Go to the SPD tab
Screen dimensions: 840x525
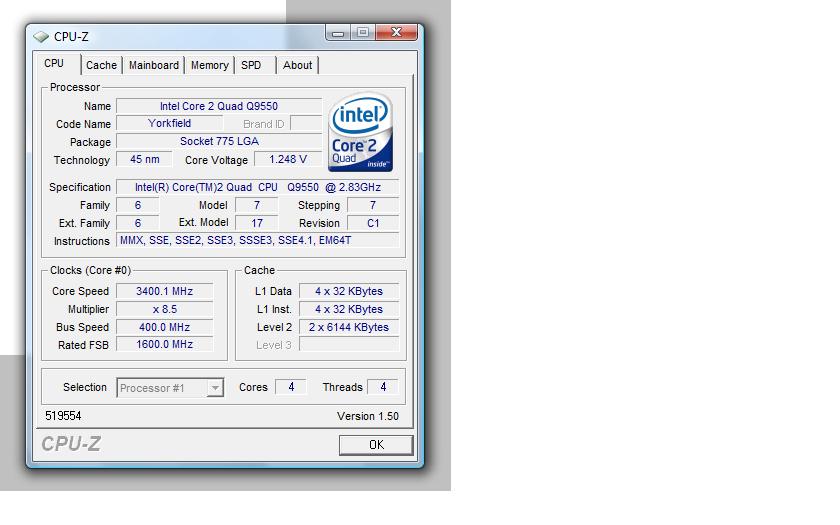coord(251,65)
